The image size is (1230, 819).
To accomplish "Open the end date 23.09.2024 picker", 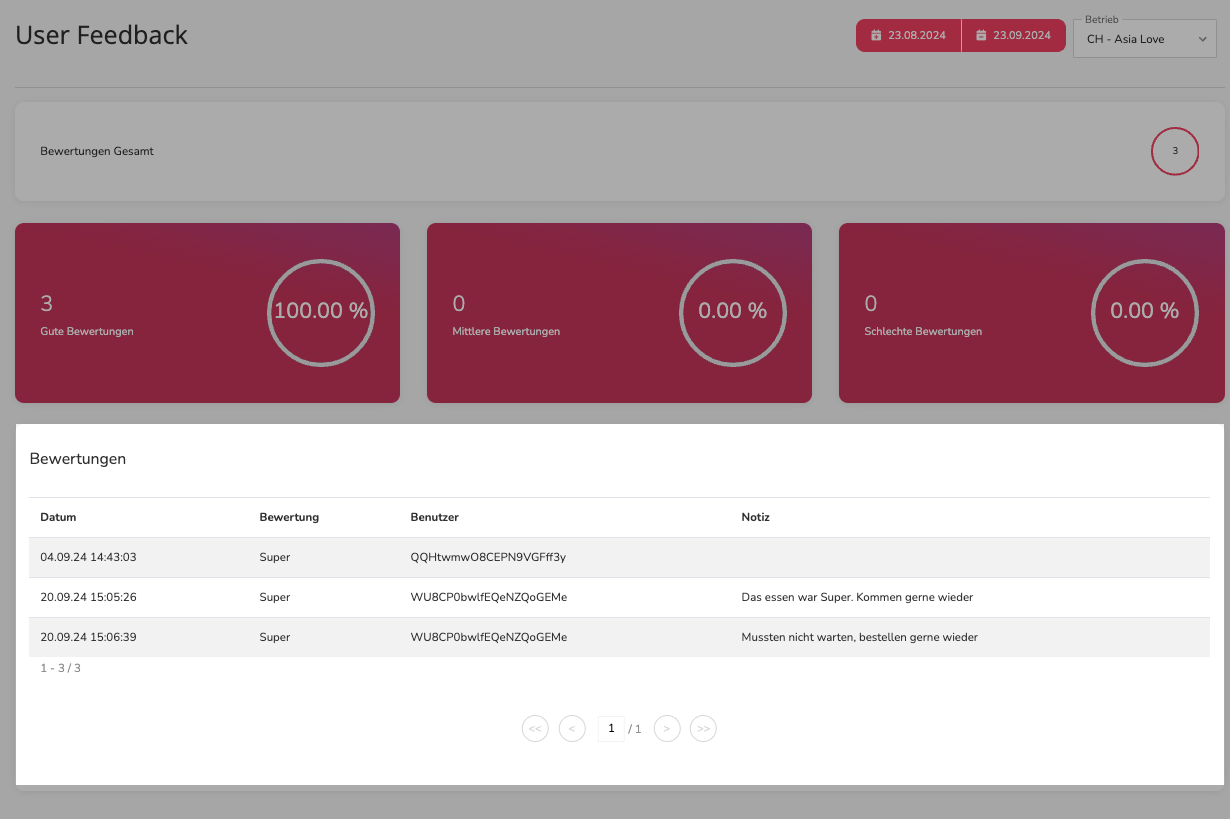I will pyautogui.click(x=1014, y=35).
